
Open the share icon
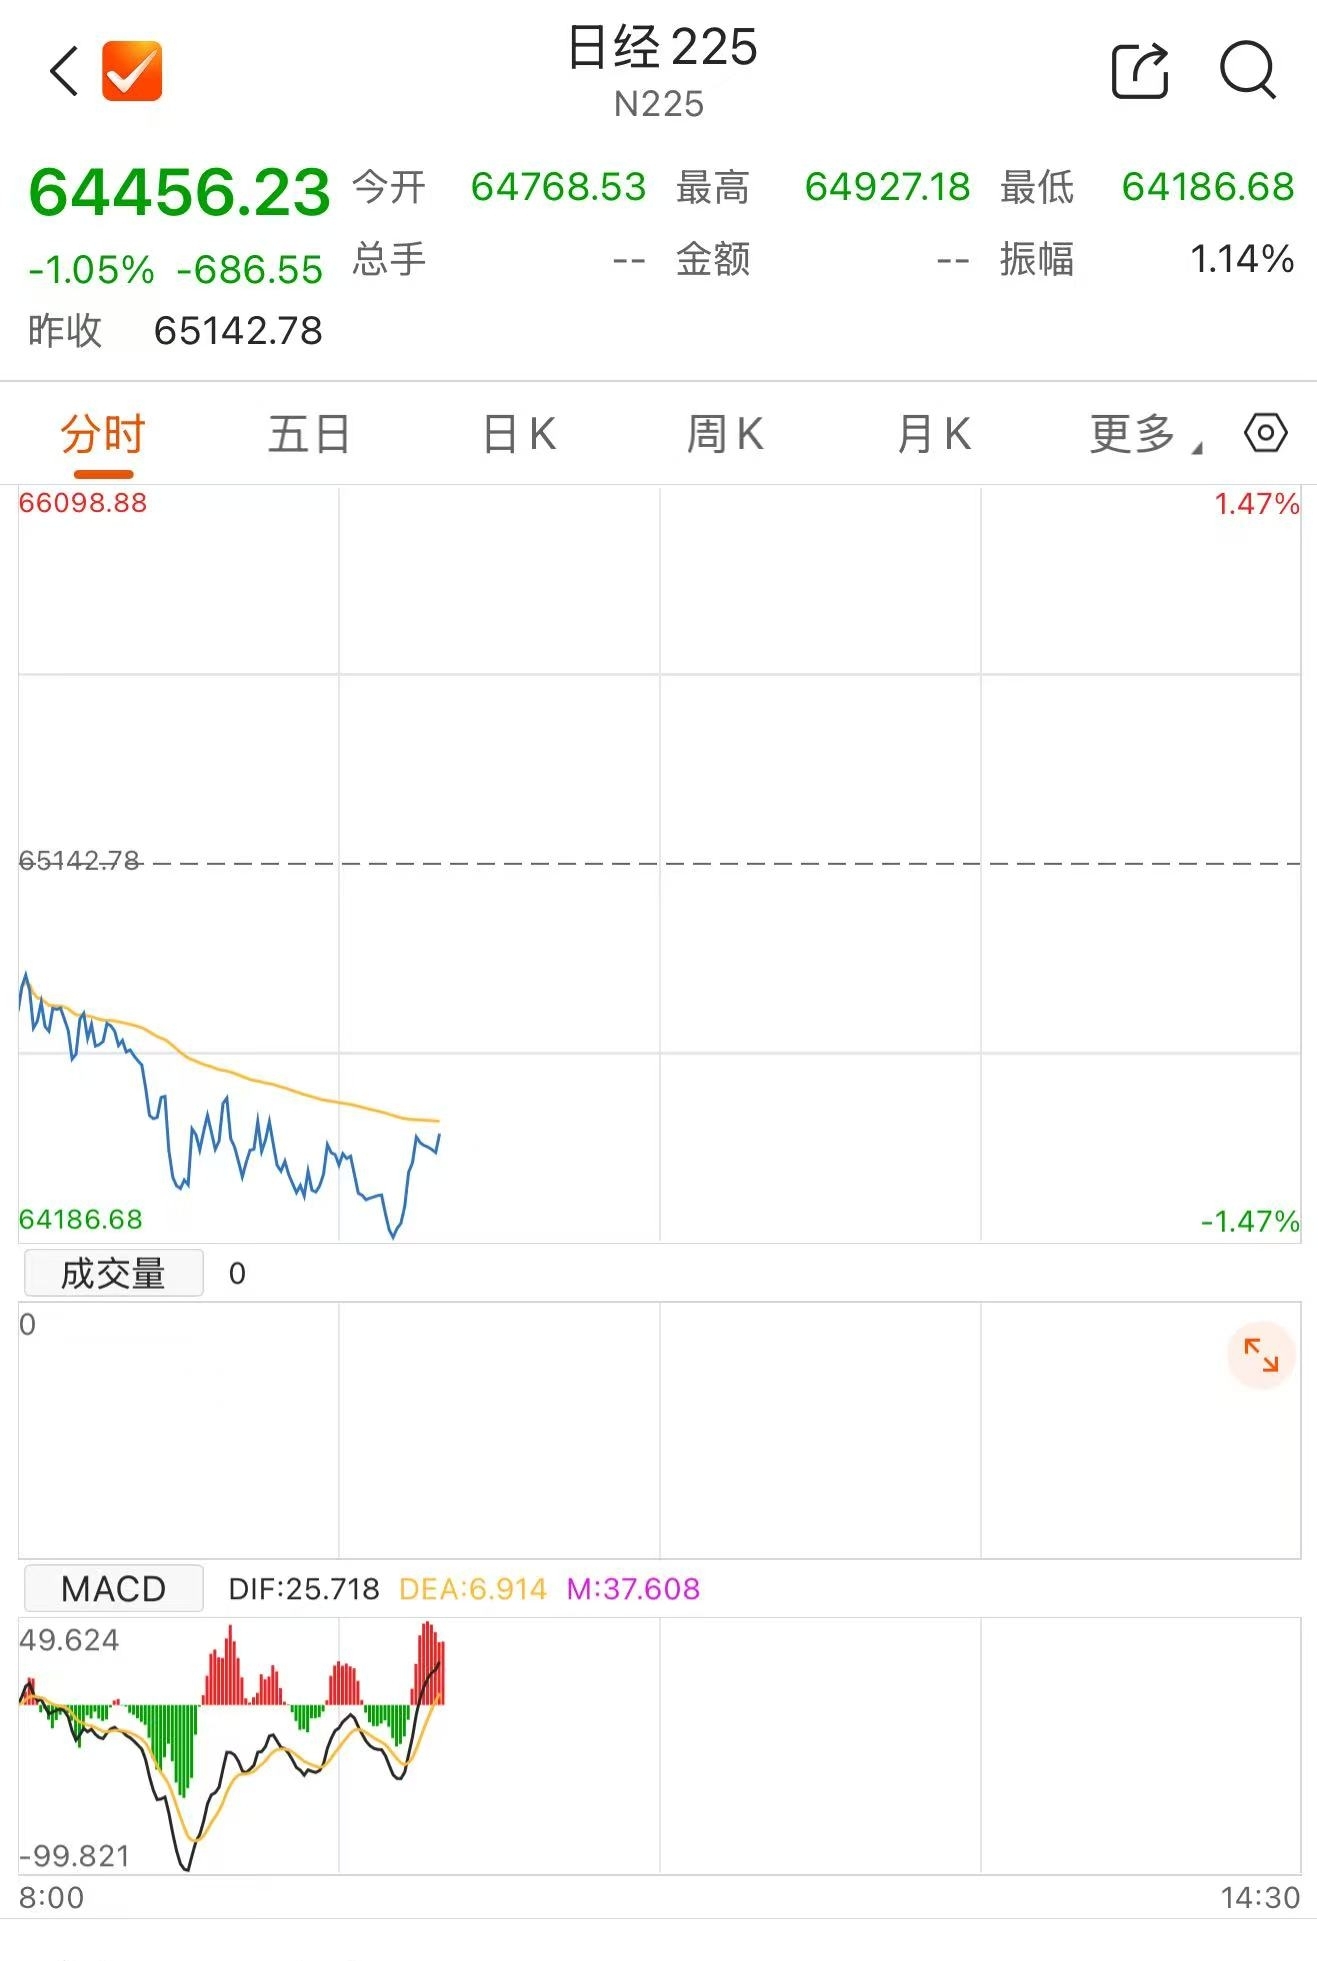click(1140, 71)
